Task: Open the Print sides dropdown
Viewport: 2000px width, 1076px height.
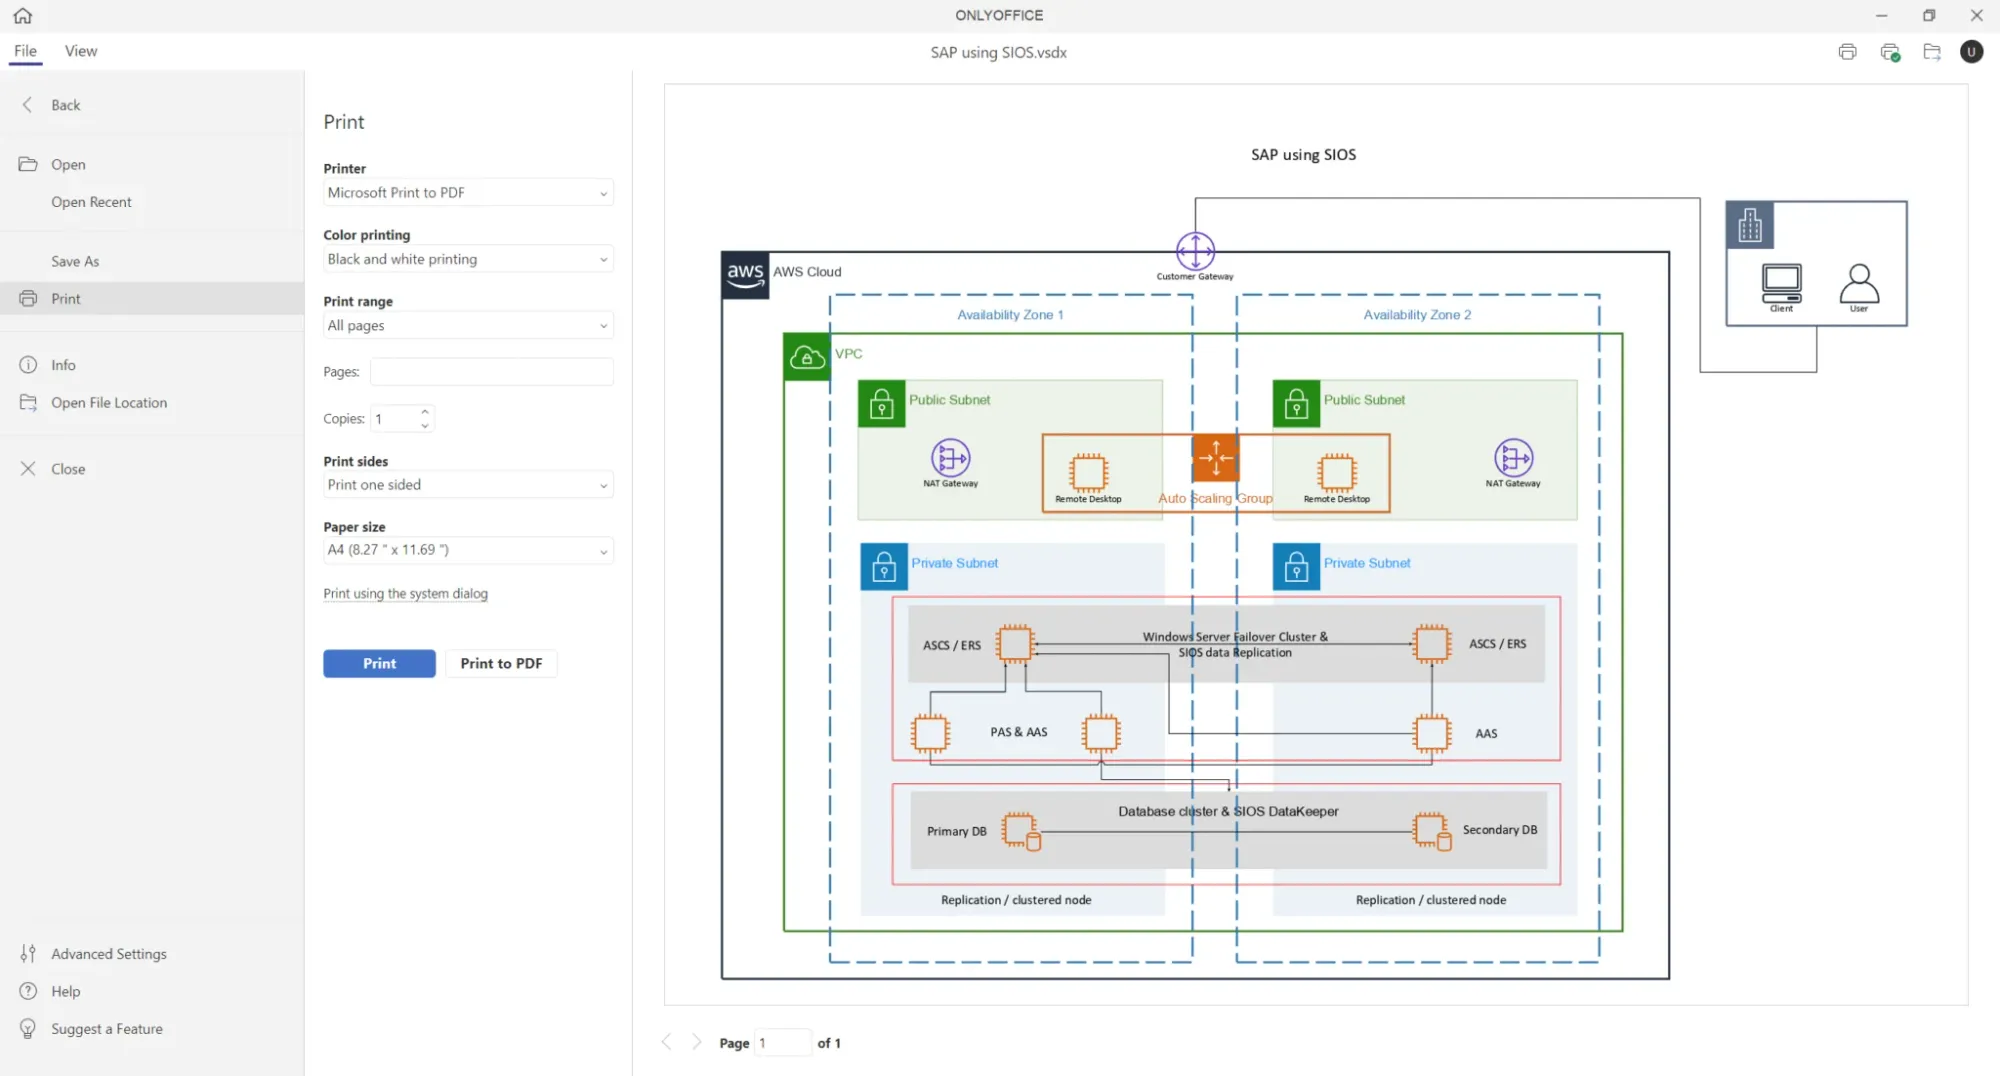Action: [602, 484]
